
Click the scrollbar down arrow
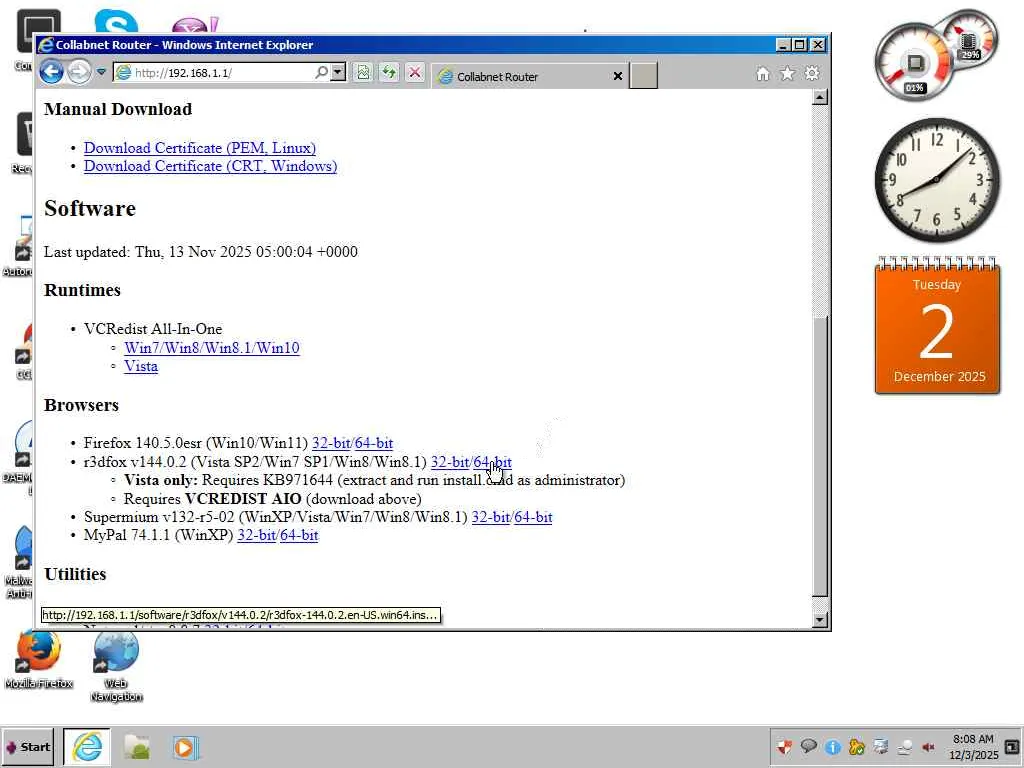click(x=820, y=620)
